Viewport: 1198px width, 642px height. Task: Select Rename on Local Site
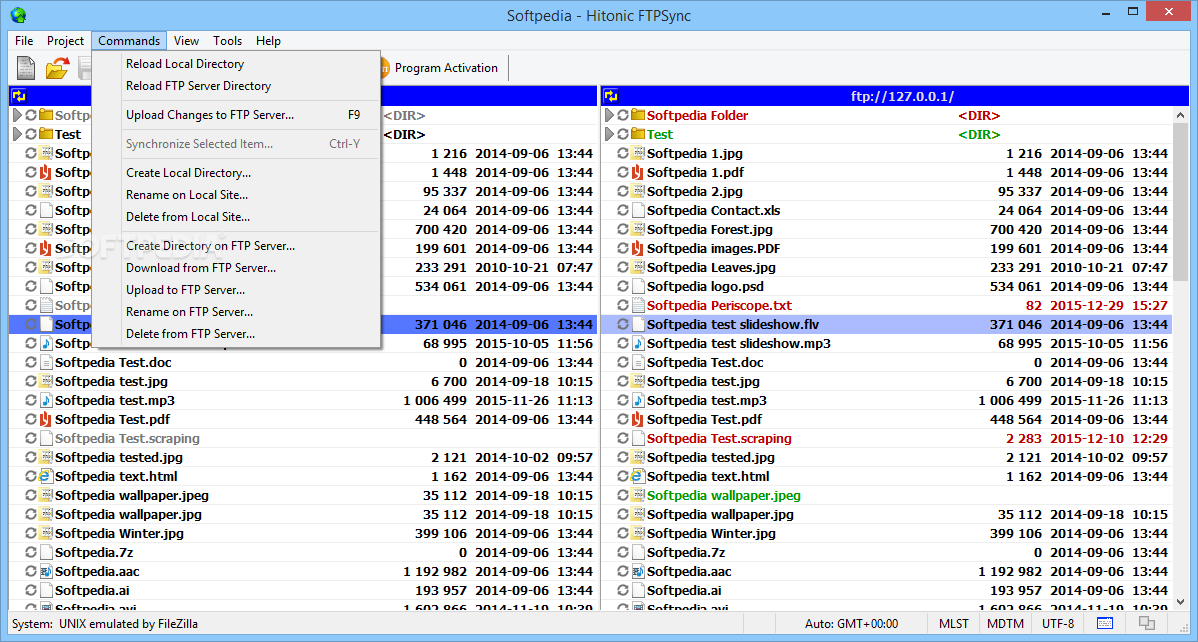[235, 195]
